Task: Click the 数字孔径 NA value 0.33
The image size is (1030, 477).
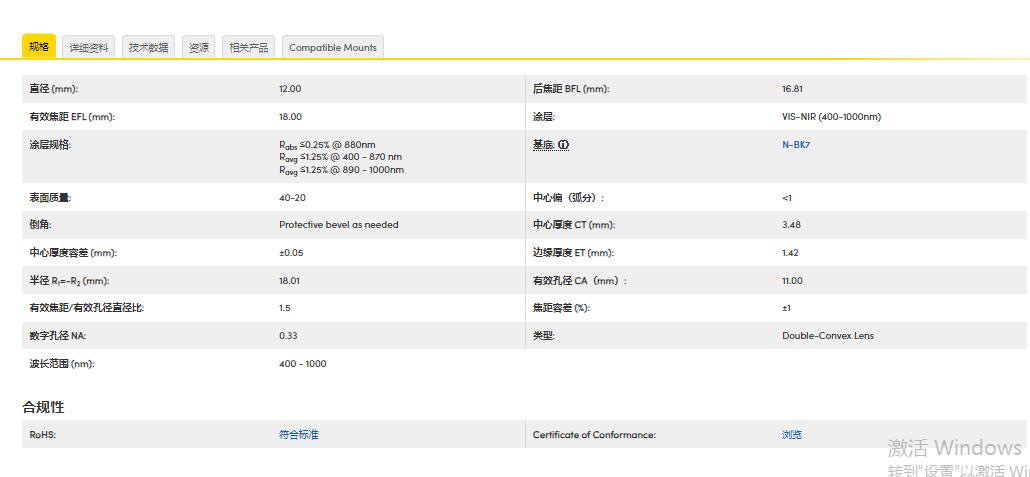Action: coord(288,336)
